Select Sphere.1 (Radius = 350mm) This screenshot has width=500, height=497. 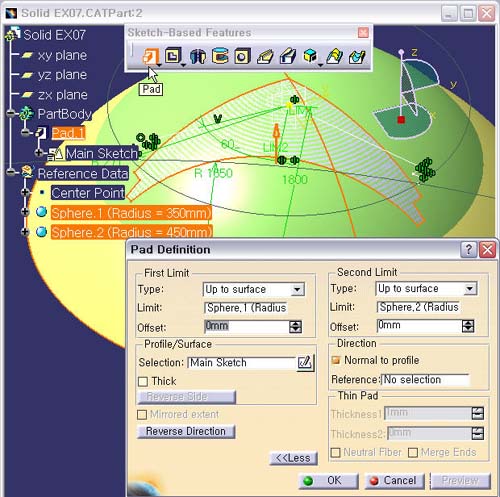click(x=131, y=213)
